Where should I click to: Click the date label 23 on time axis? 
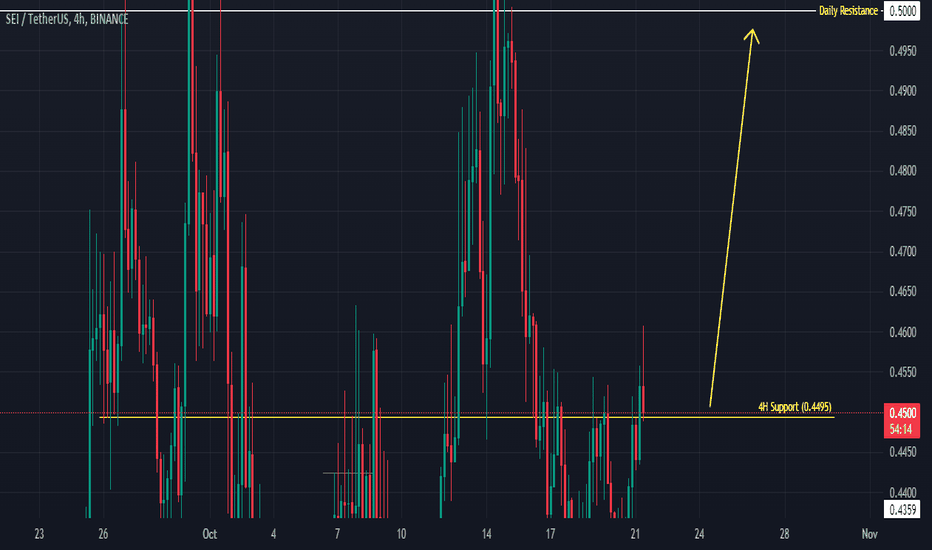[39, 534]
